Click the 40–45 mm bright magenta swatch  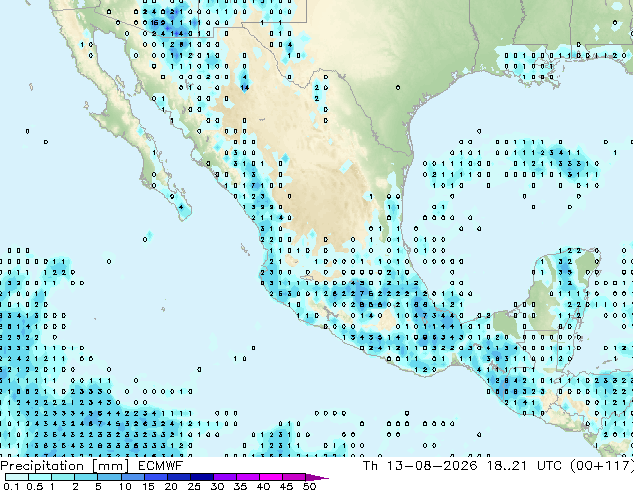click(x=271, y=477)
